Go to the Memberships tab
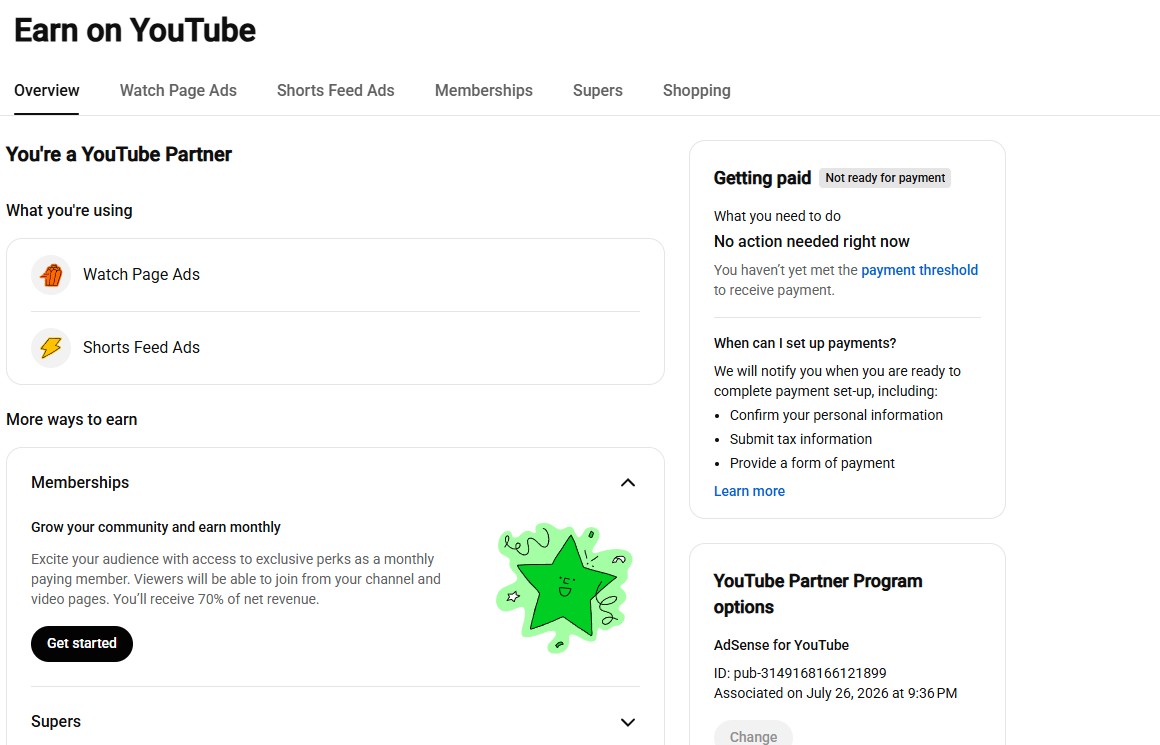This screenshot has height=745, width=1160. coord(484,91)
